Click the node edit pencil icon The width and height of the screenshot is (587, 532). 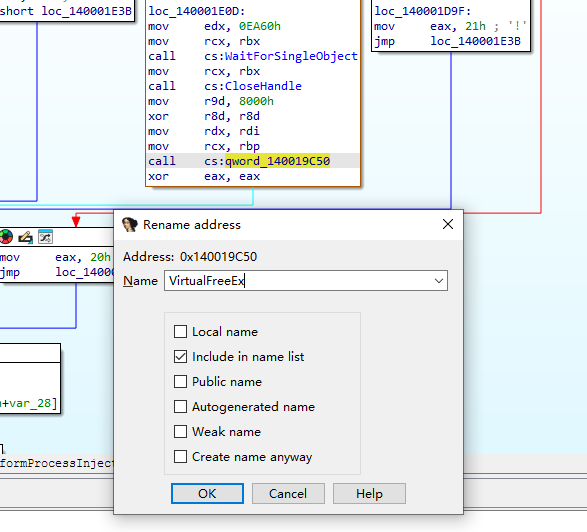pyautogui.click(x=25, y=237)
